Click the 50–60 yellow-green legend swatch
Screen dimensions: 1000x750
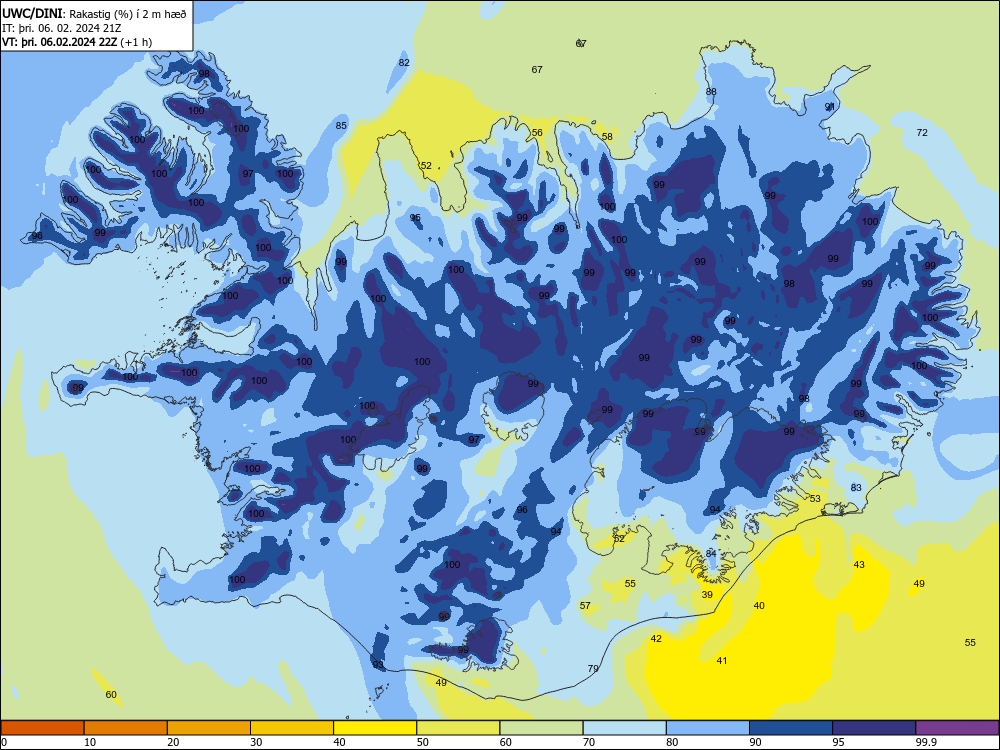click(458, 728)
